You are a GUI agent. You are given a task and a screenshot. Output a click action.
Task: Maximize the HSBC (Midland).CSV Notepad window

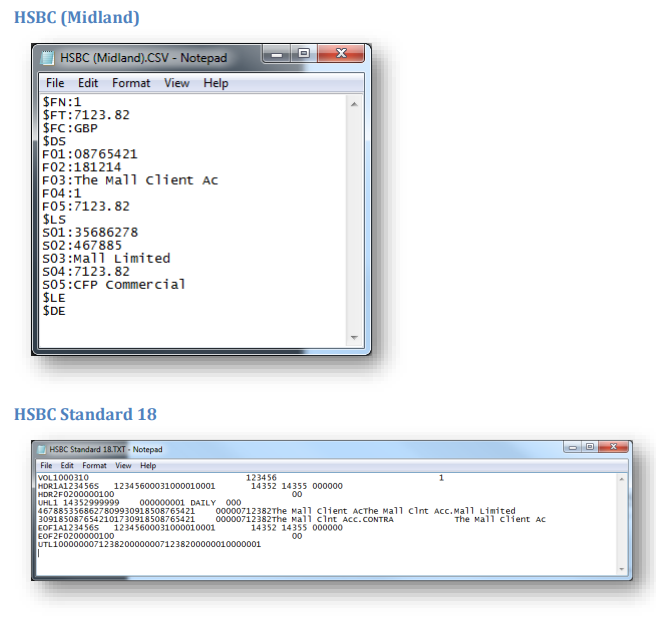[x=304, y=53]
